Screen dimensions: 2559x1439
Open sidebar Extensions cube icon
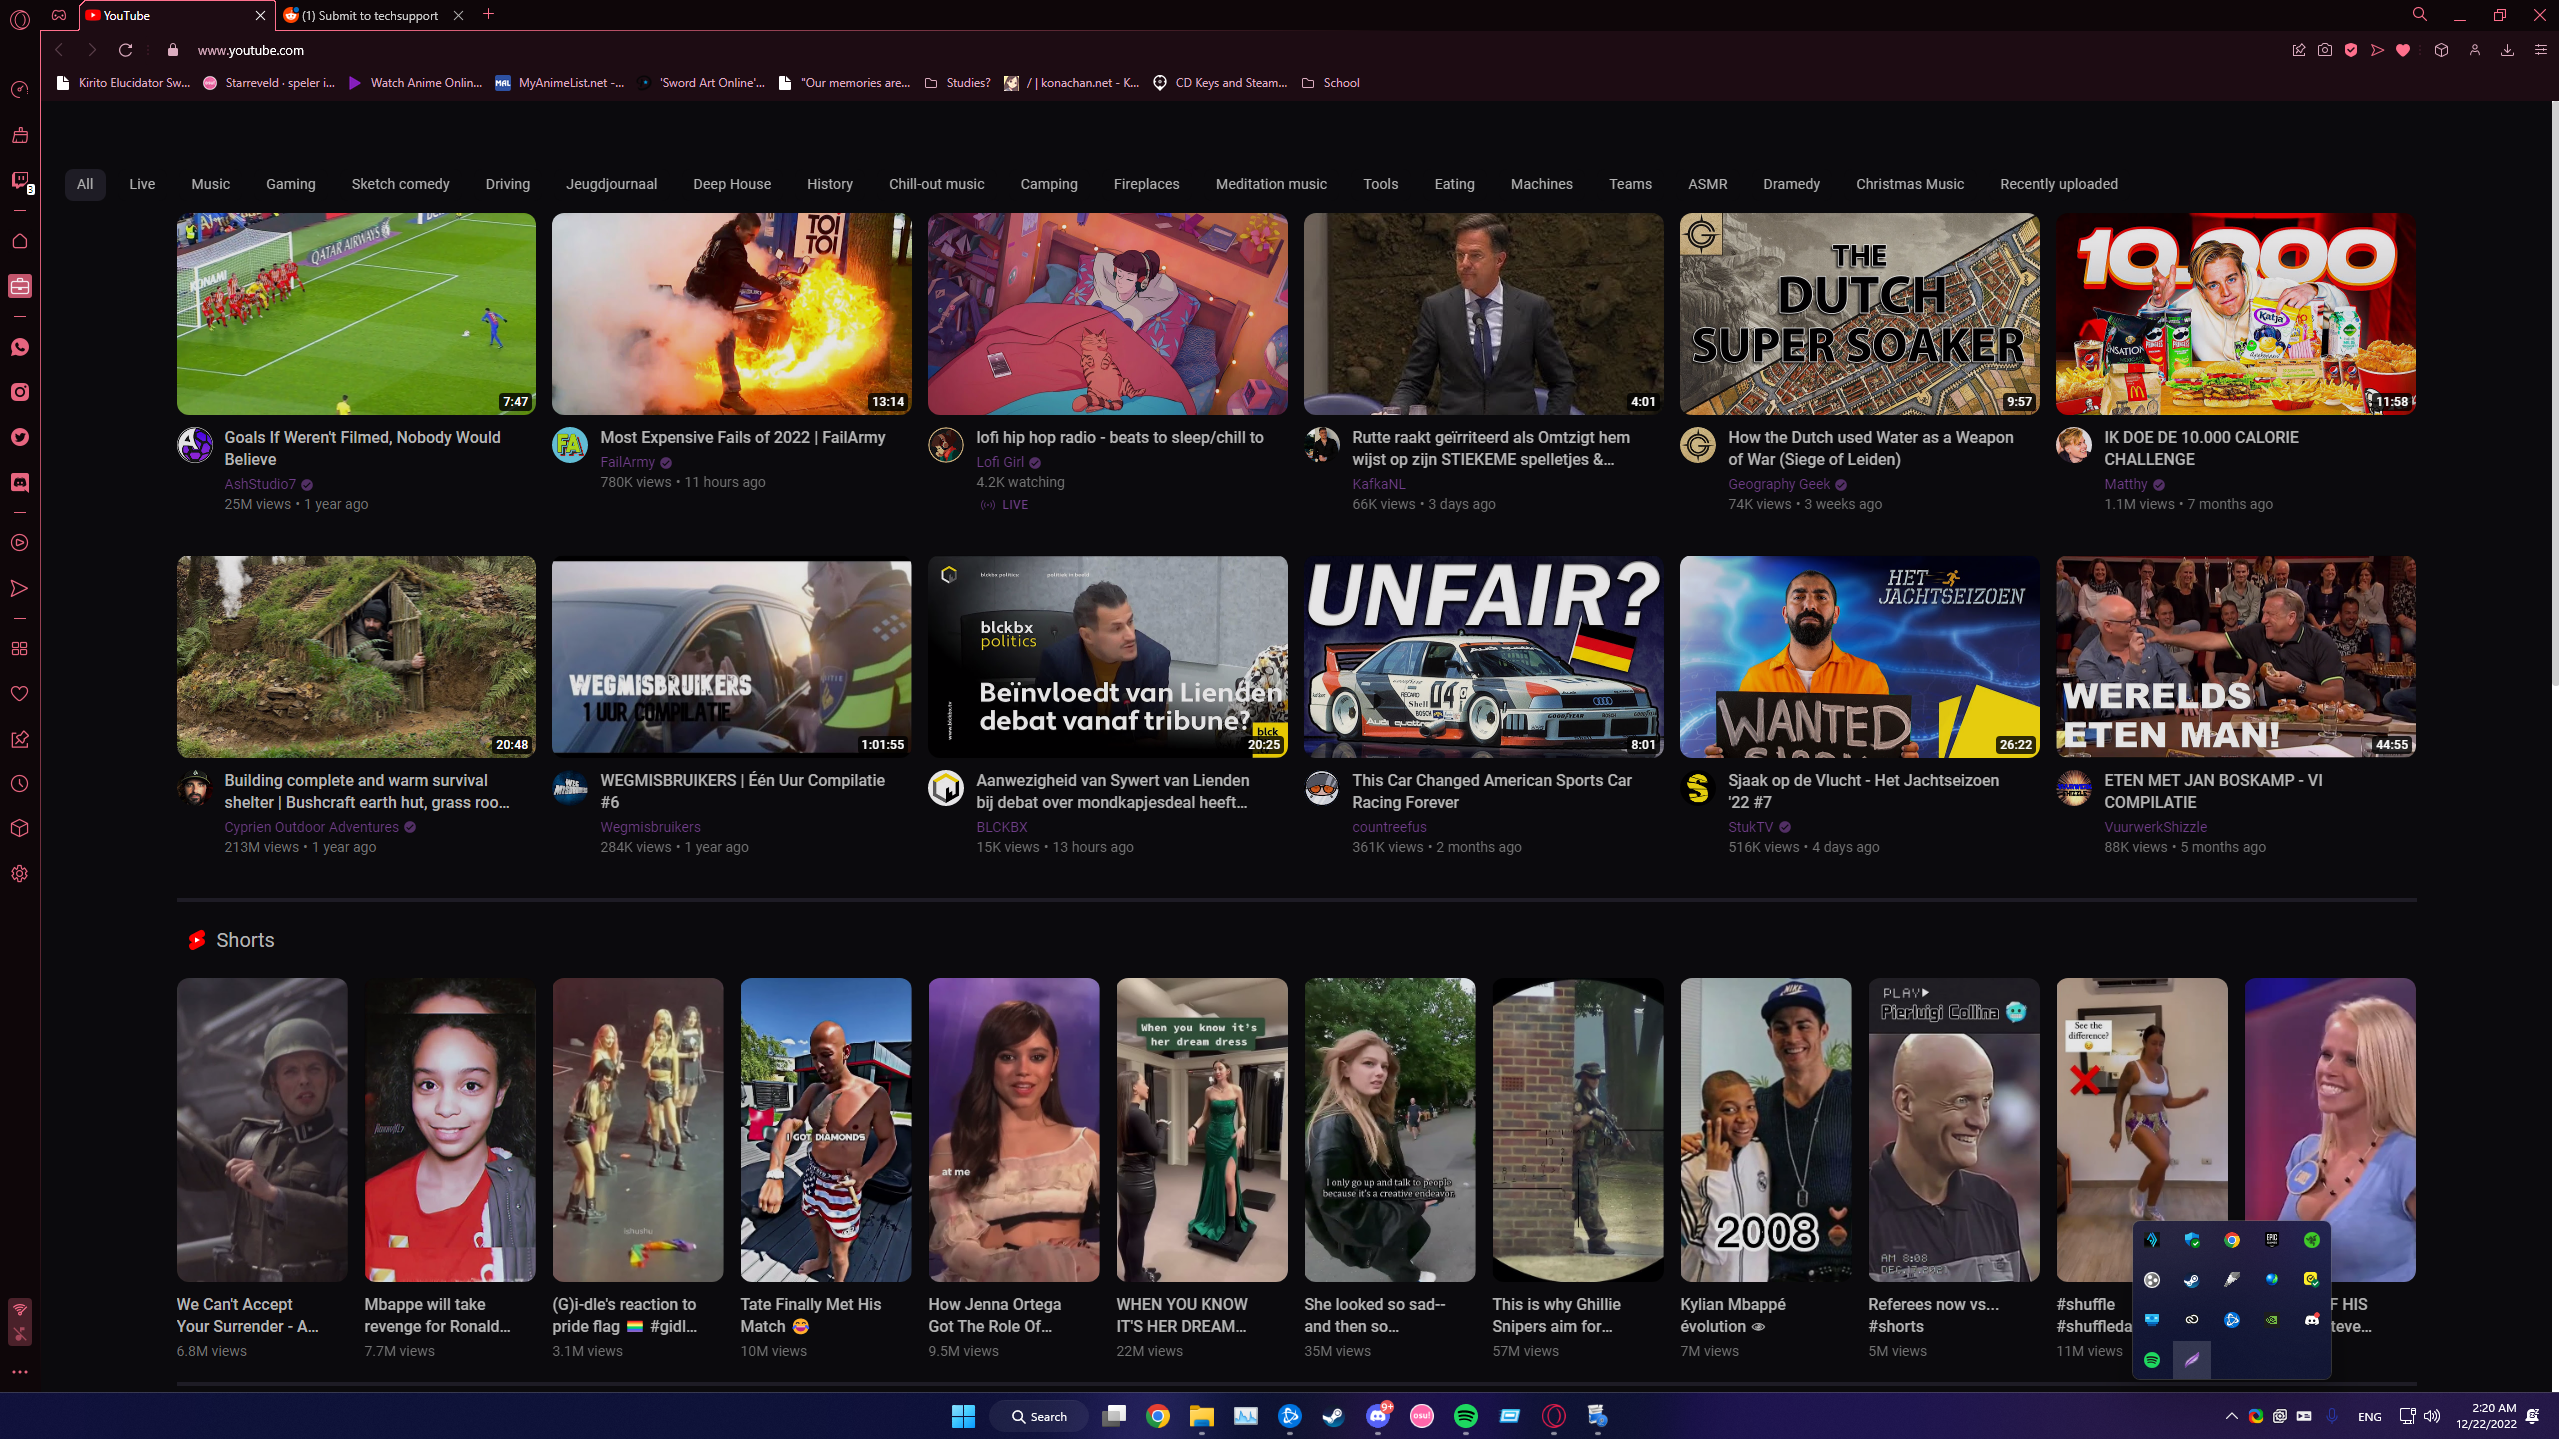coord(19,829)
